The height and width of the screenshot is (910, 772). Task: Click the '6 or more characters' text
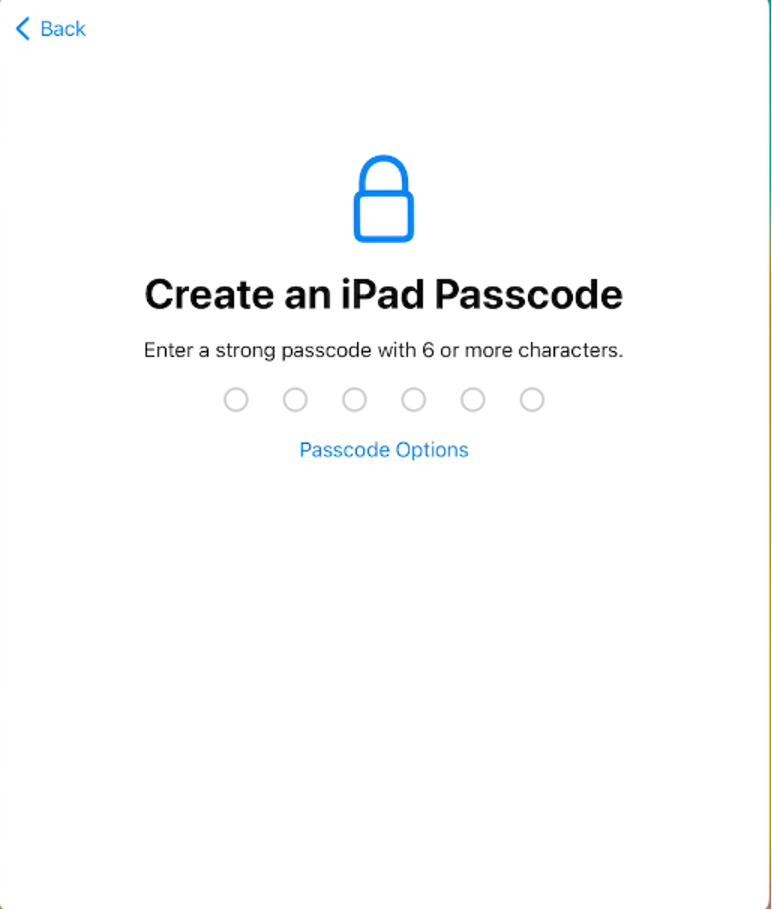point(522,351)
